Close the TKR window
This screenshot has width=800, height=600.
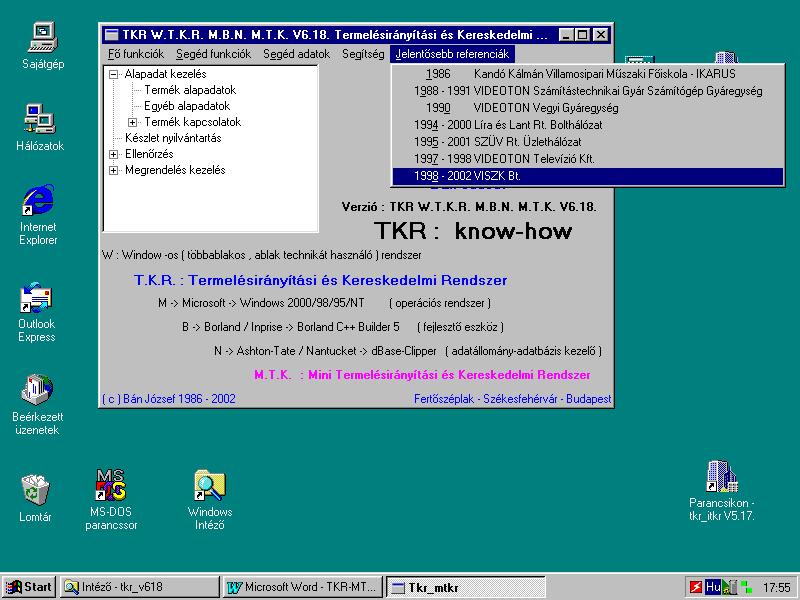(601, 35)
